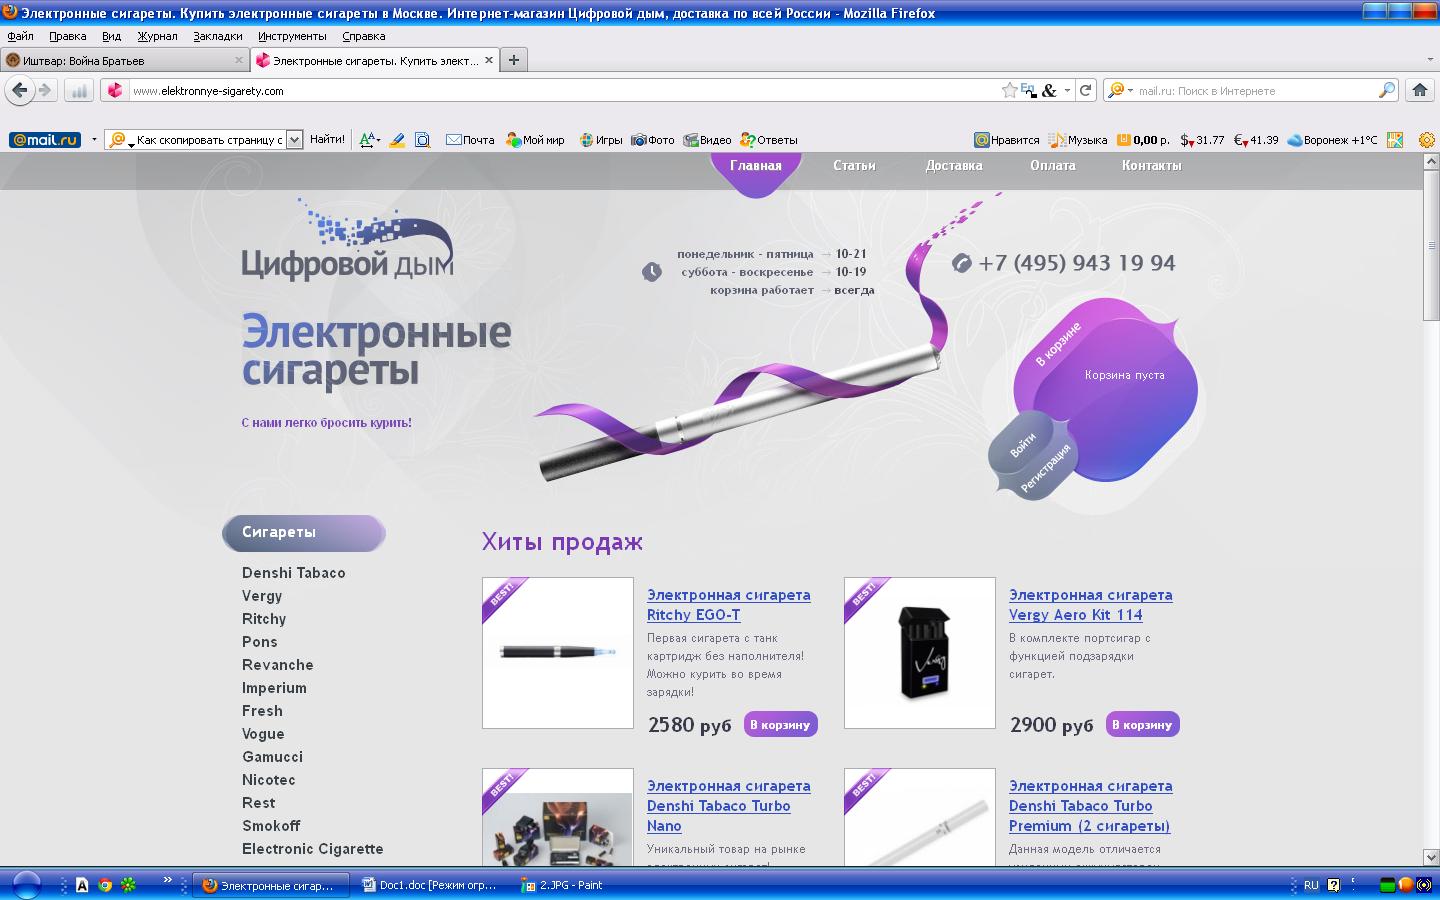Open the text size tool in Mail.ru toolbar

pyautogui.click(x=369, y=140)
